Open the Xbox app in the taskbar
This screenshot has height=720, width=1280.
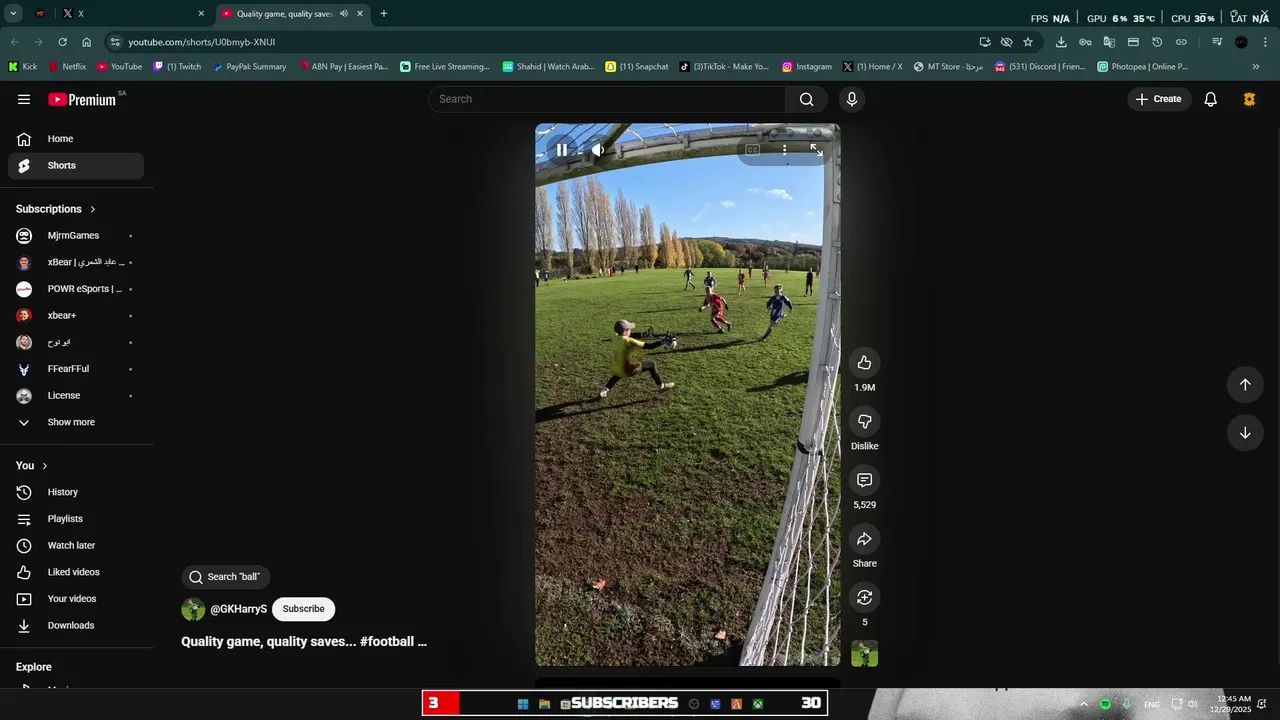coord(758,704)
